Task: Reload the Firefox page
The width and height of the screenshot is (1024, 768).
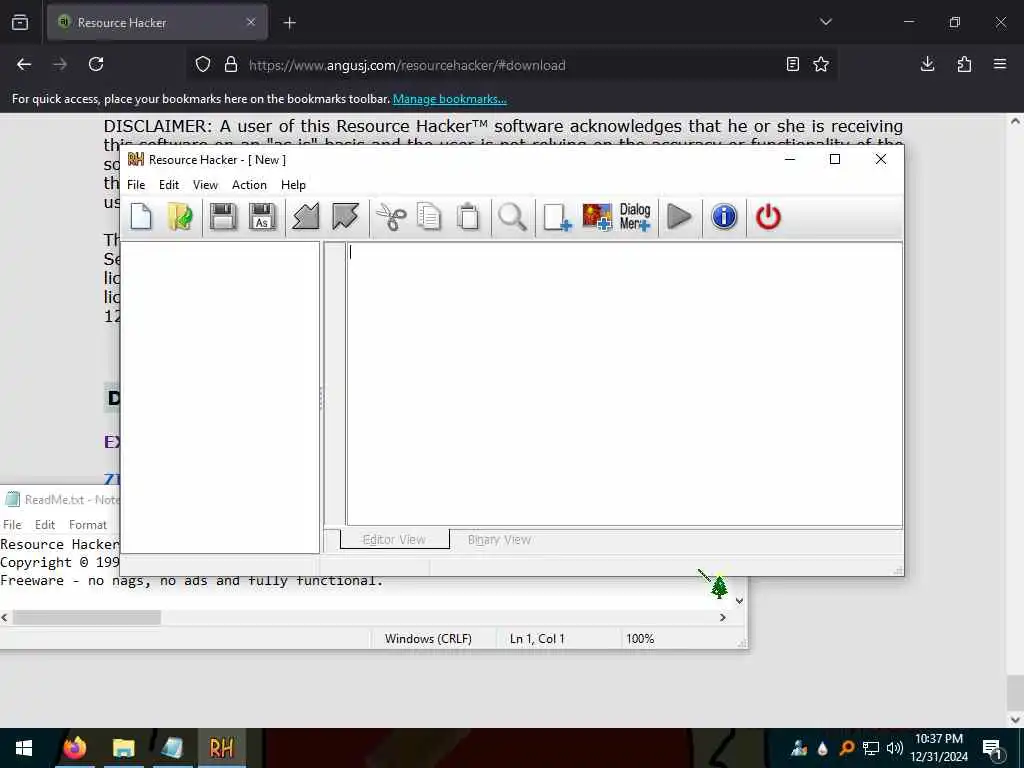Action: pyautogui.click(x=96, y=64)
